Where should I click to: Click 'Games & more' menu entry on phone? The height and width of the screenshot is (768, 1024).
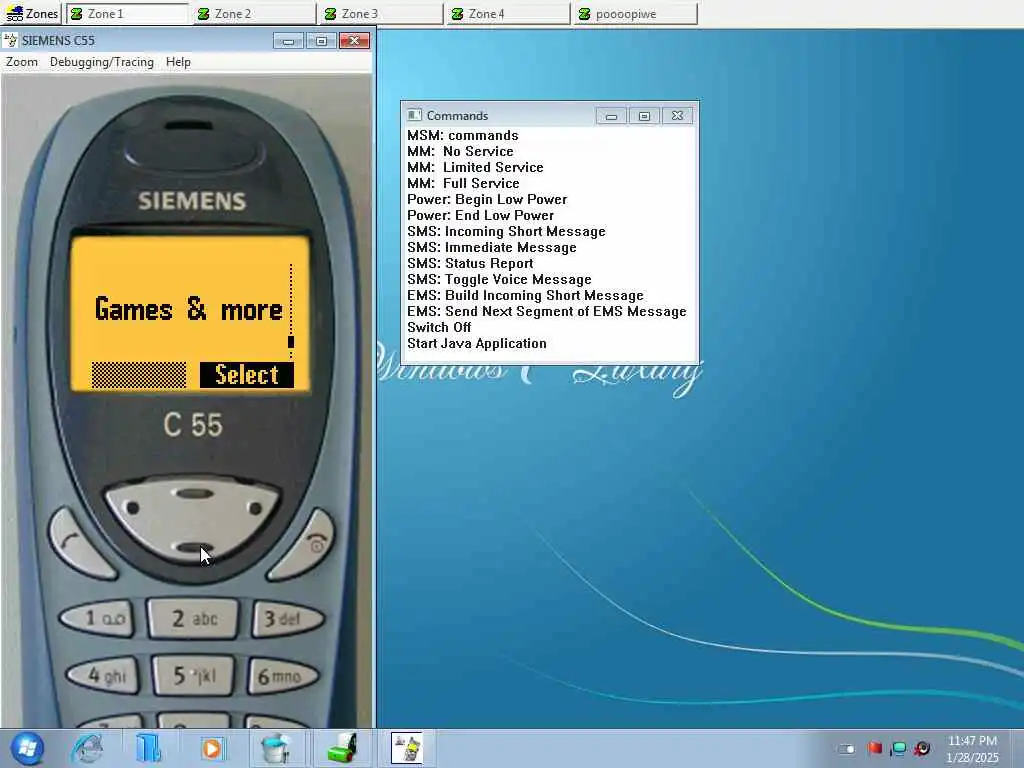(189, 309)
